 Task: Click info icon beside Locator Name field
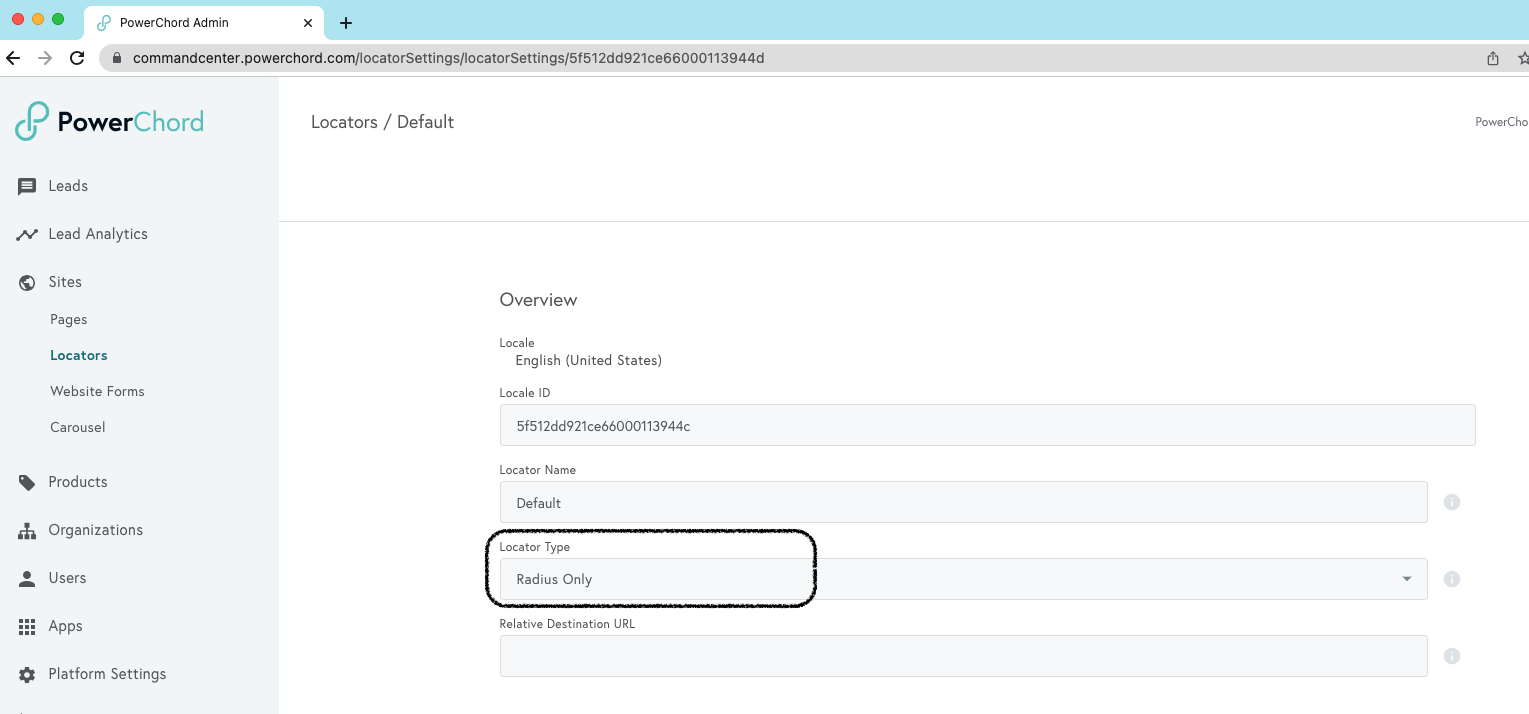coord(1452,502)
